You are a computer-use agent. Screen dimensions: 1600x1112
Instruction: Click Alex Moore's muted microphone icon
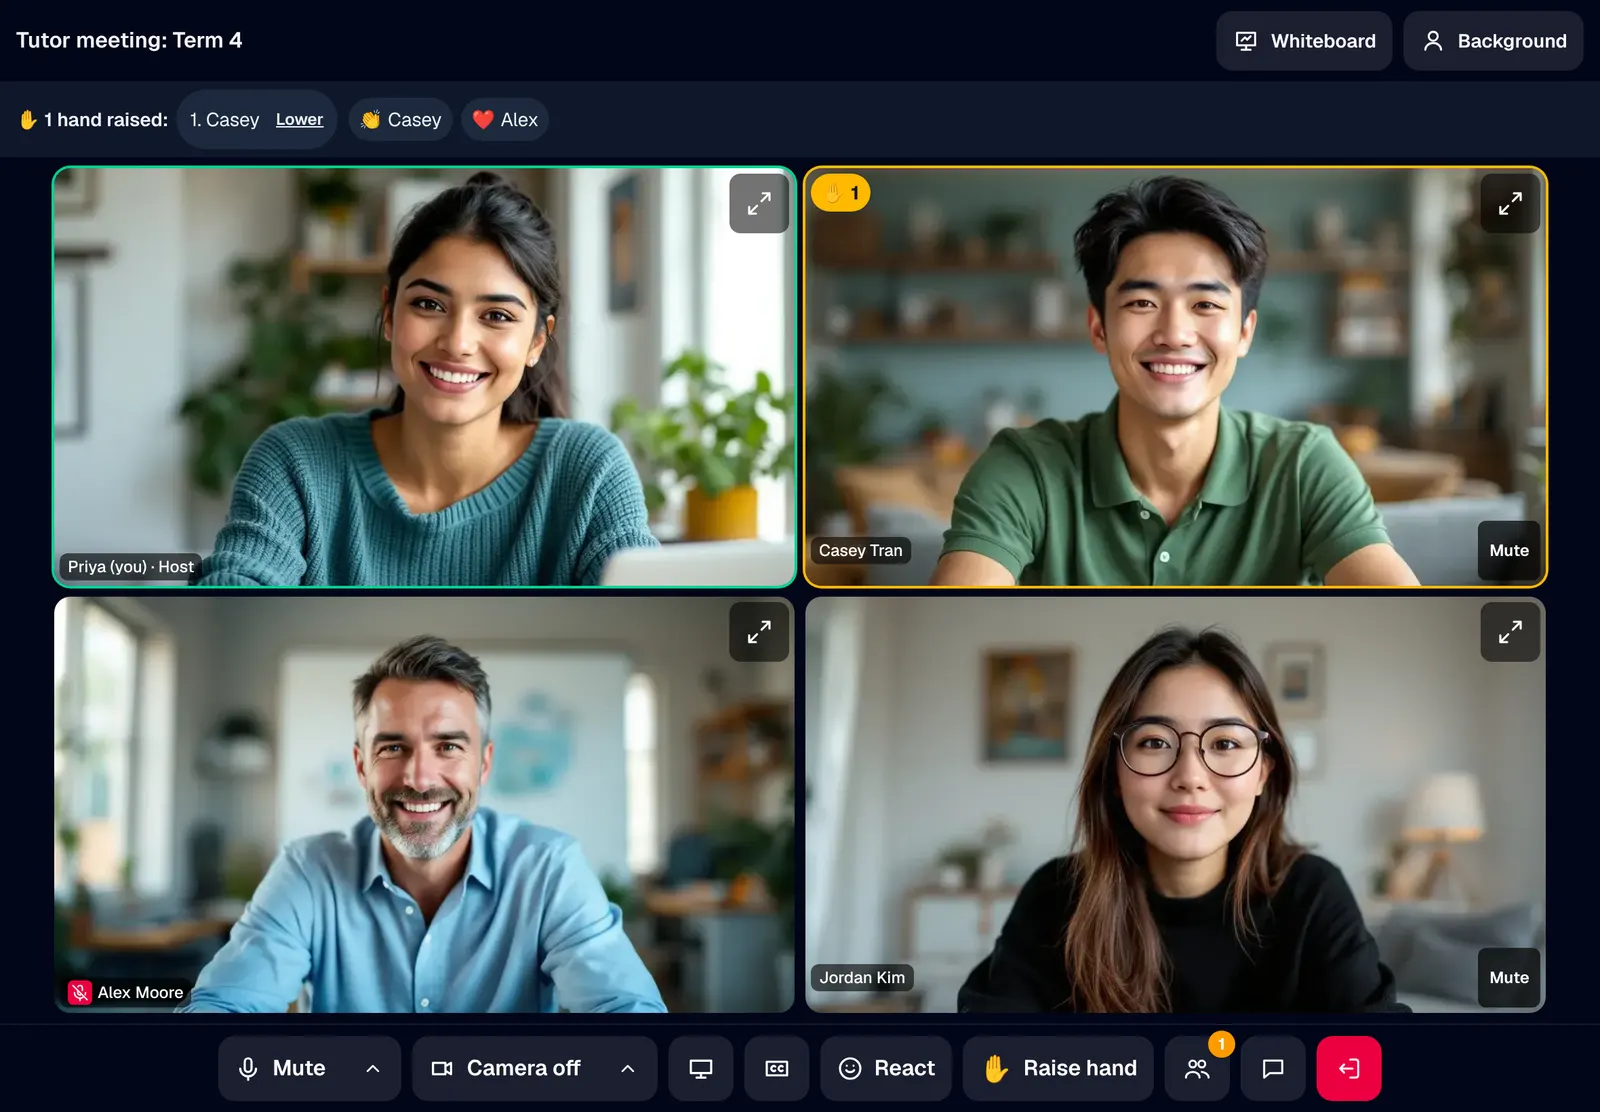click(80, 992)
